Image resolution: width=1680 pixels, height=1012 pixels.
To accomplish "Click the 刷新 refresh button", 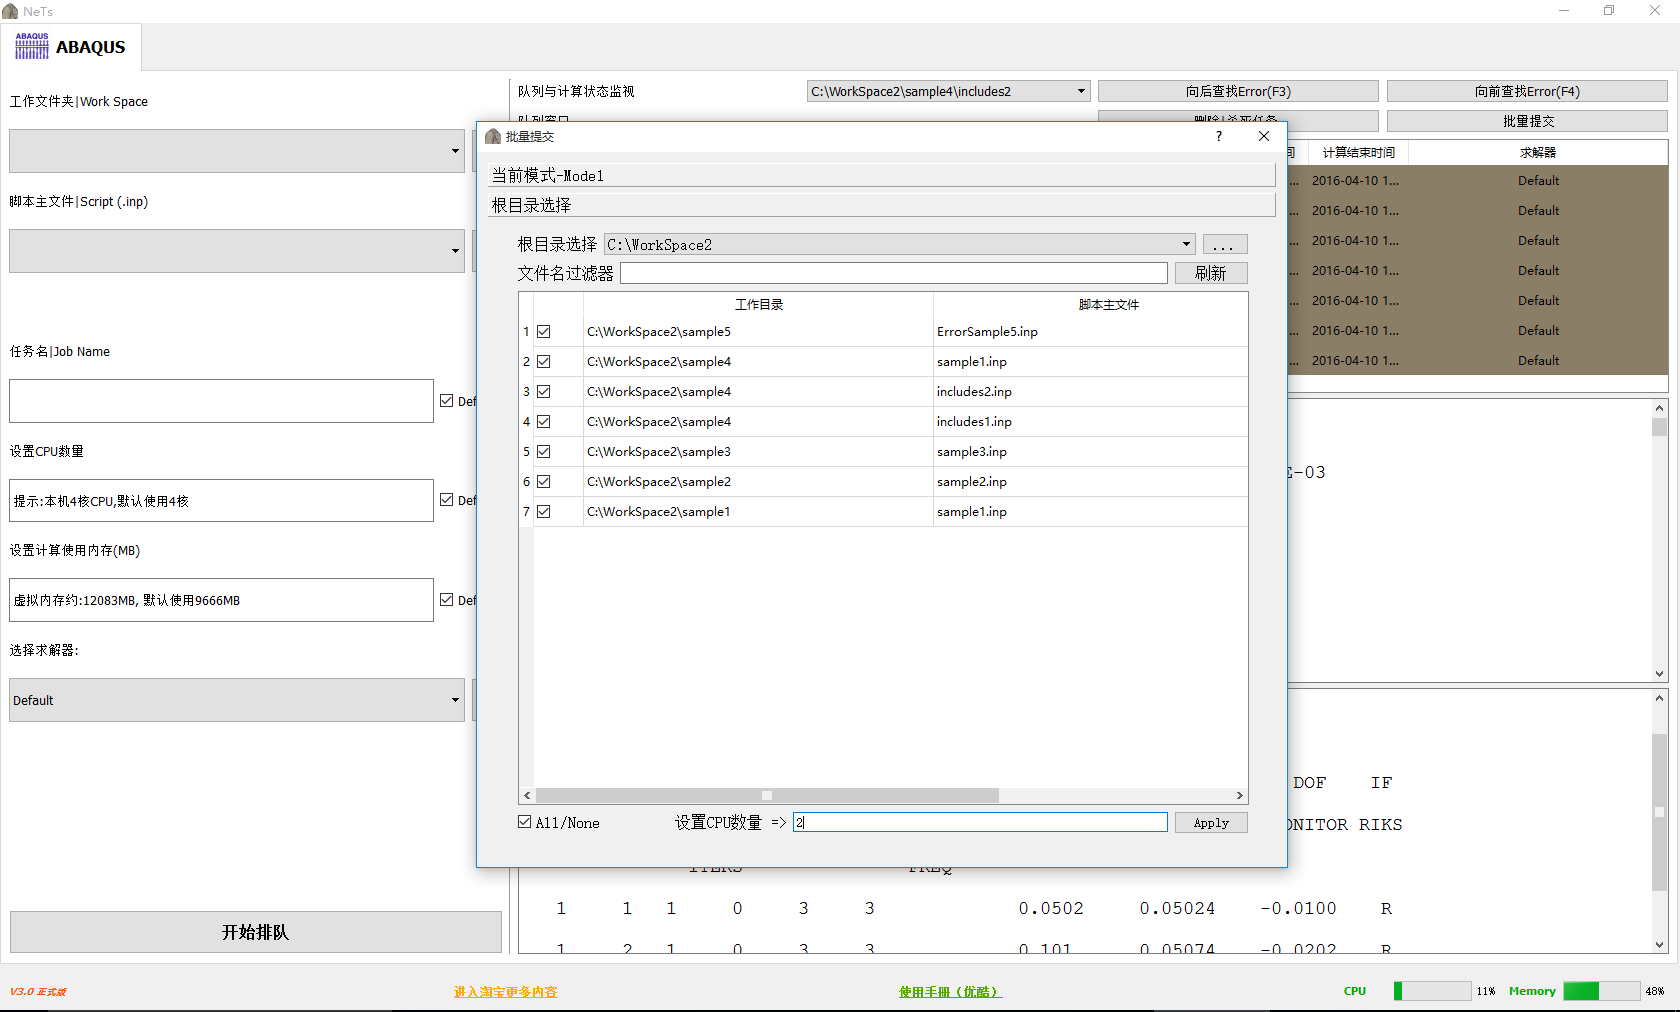I will pos(1210,273).
